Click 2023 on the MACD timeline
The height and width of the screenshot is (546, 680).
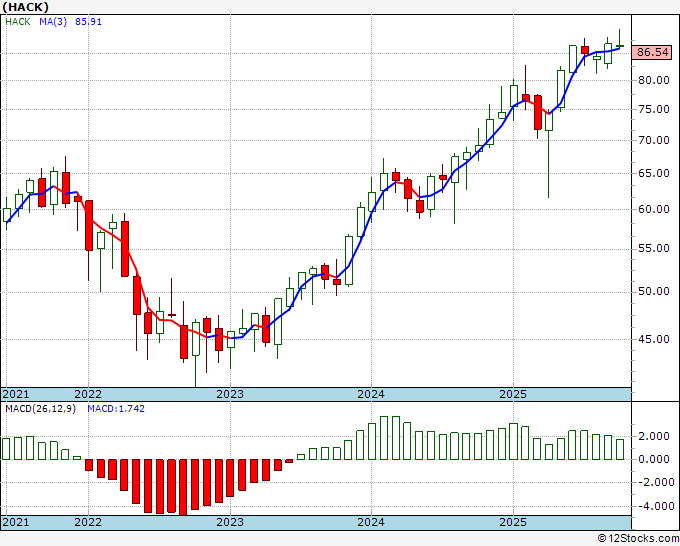click(230, 522)
